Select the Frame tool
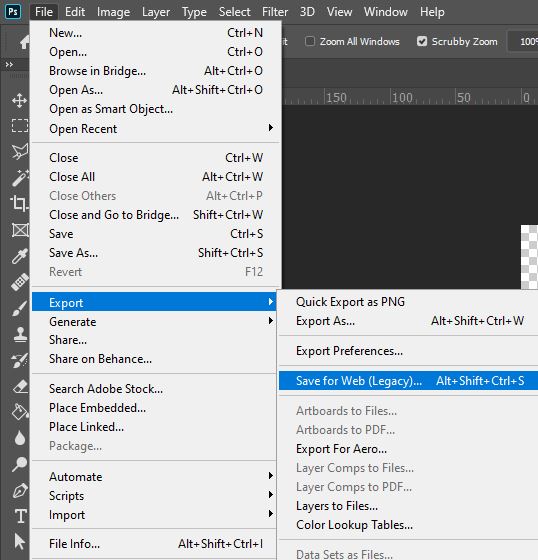The width and height of the screenshot is (538, 560). point(20,230)
